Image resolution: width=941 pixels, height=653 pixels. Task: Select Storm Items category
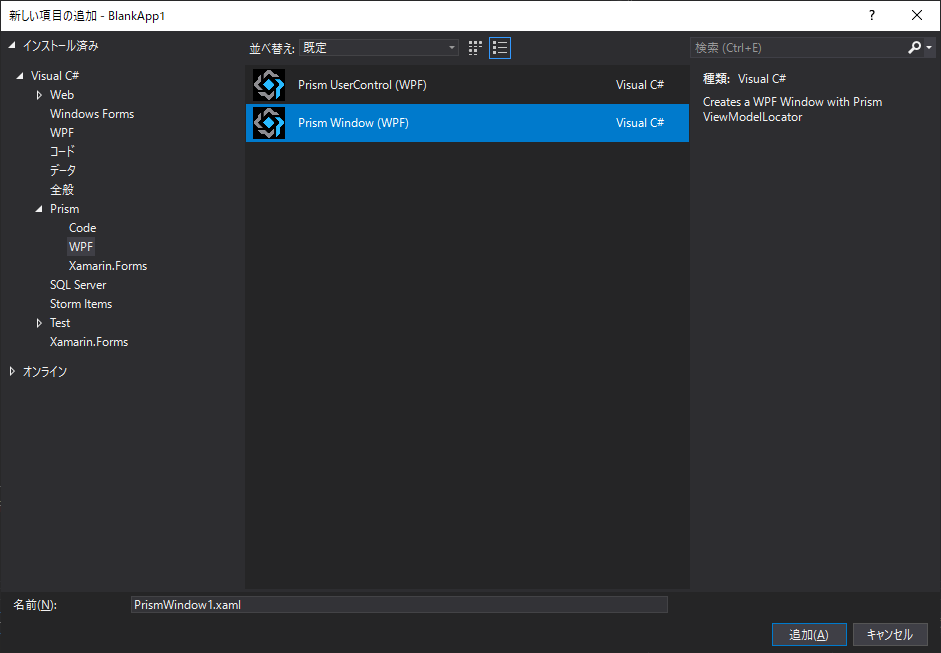click(x=81, y=304)
